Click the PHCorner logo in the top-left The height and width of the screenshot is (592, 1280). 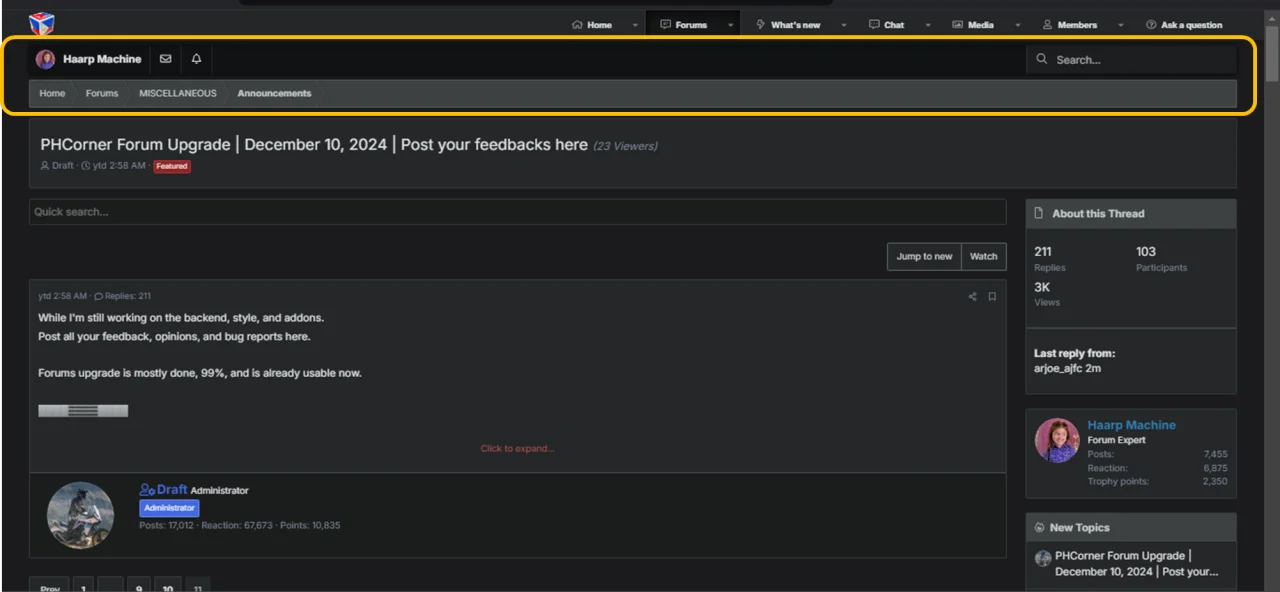click(41, 24)
